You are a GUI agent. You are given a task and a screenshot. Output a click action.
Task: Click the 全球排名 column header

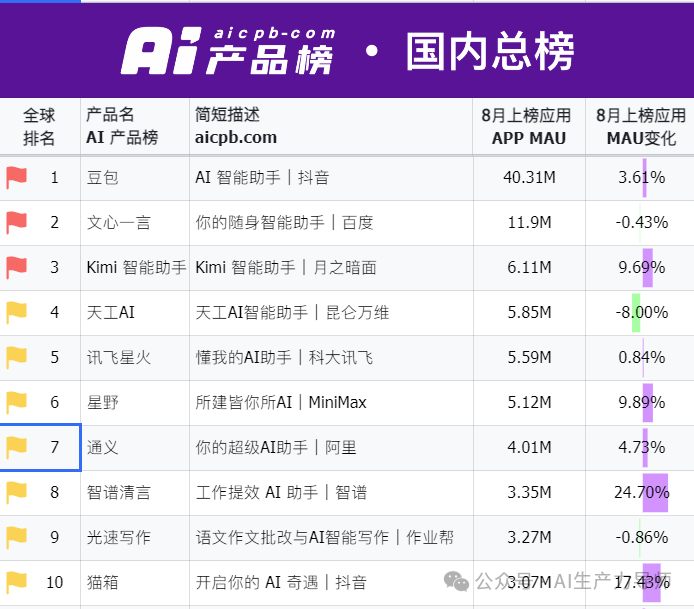tap(40, 127)
